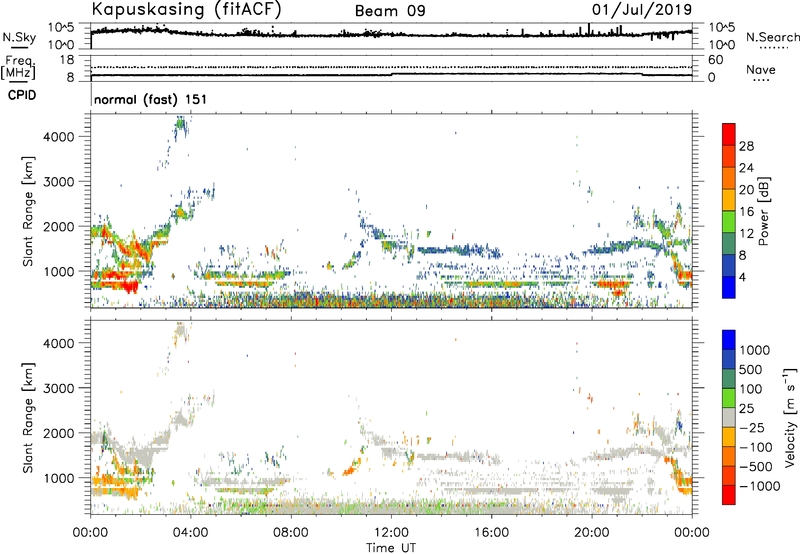
Task: Click the '04:00' time tick label
Action: tap(190, 533)
